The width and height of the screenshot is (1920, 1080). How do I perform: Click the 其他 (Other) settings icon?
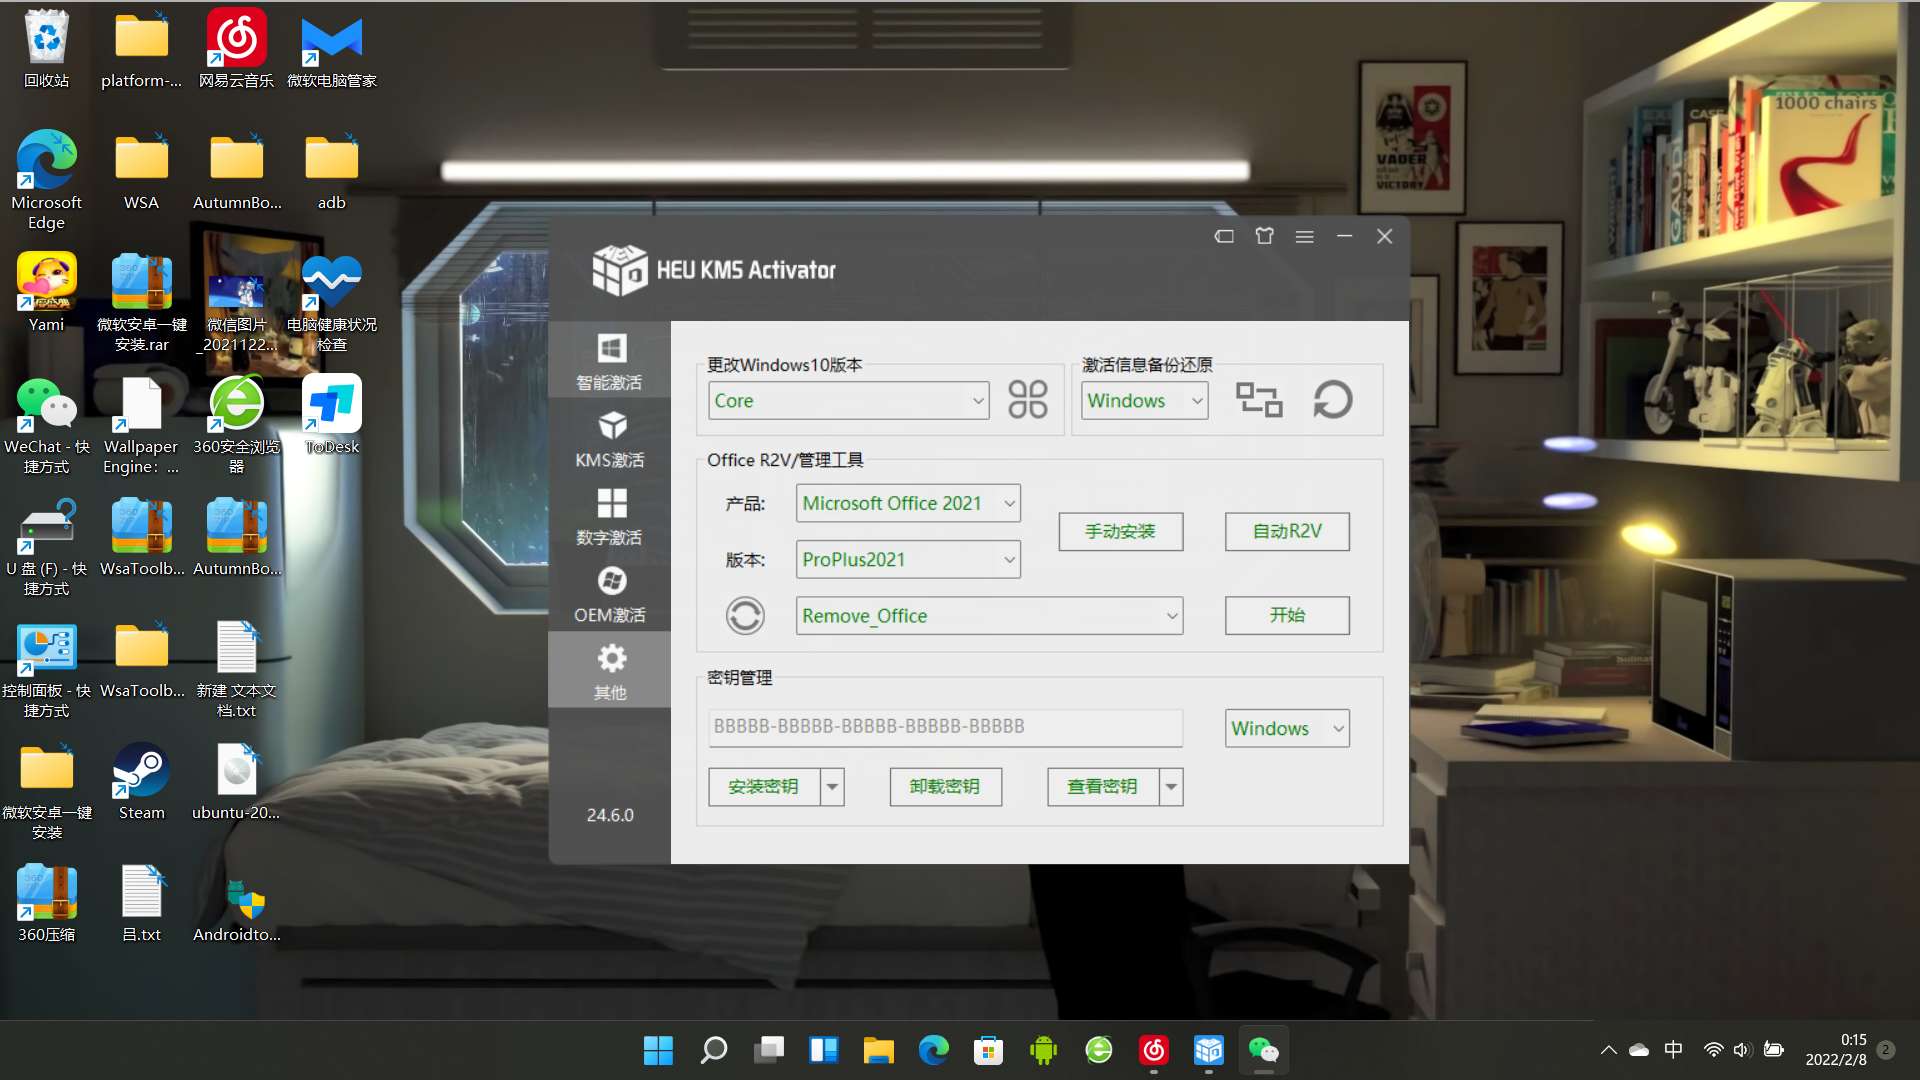(x=609, y=670)
